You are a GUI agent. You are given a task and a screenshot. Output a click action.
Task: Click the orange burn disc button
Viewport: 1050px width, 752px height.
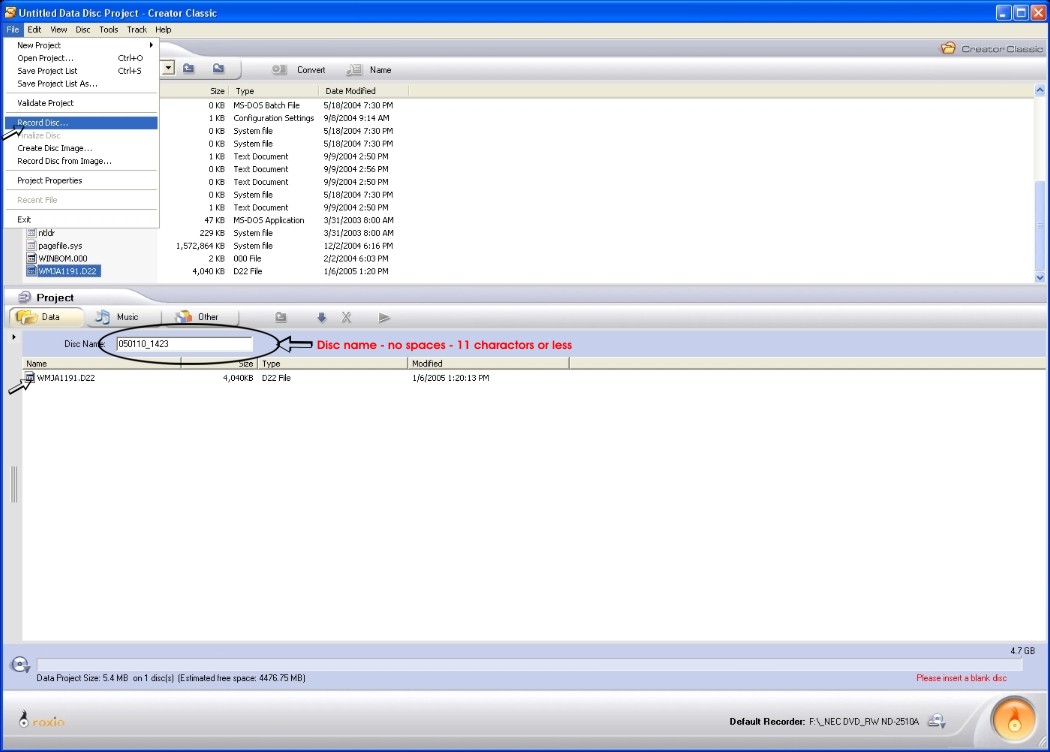[x=1014, y=721]
